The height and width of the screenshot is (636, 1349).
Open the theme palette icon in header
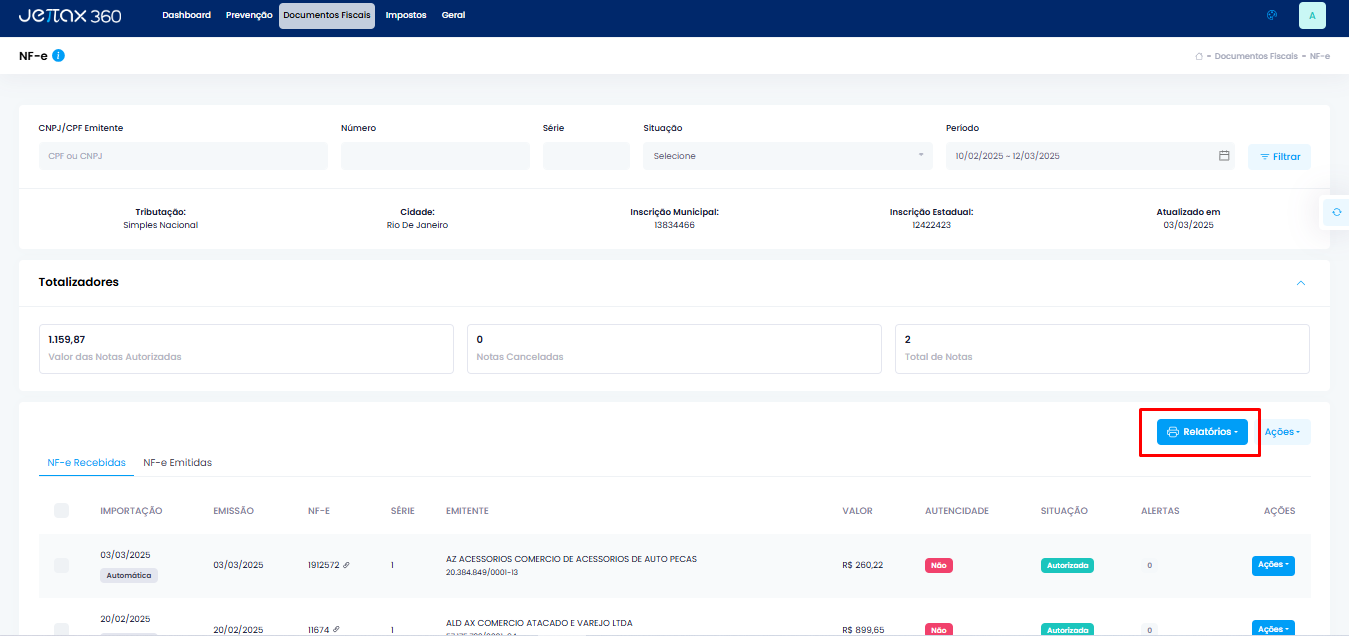[x=1272, y=15]
